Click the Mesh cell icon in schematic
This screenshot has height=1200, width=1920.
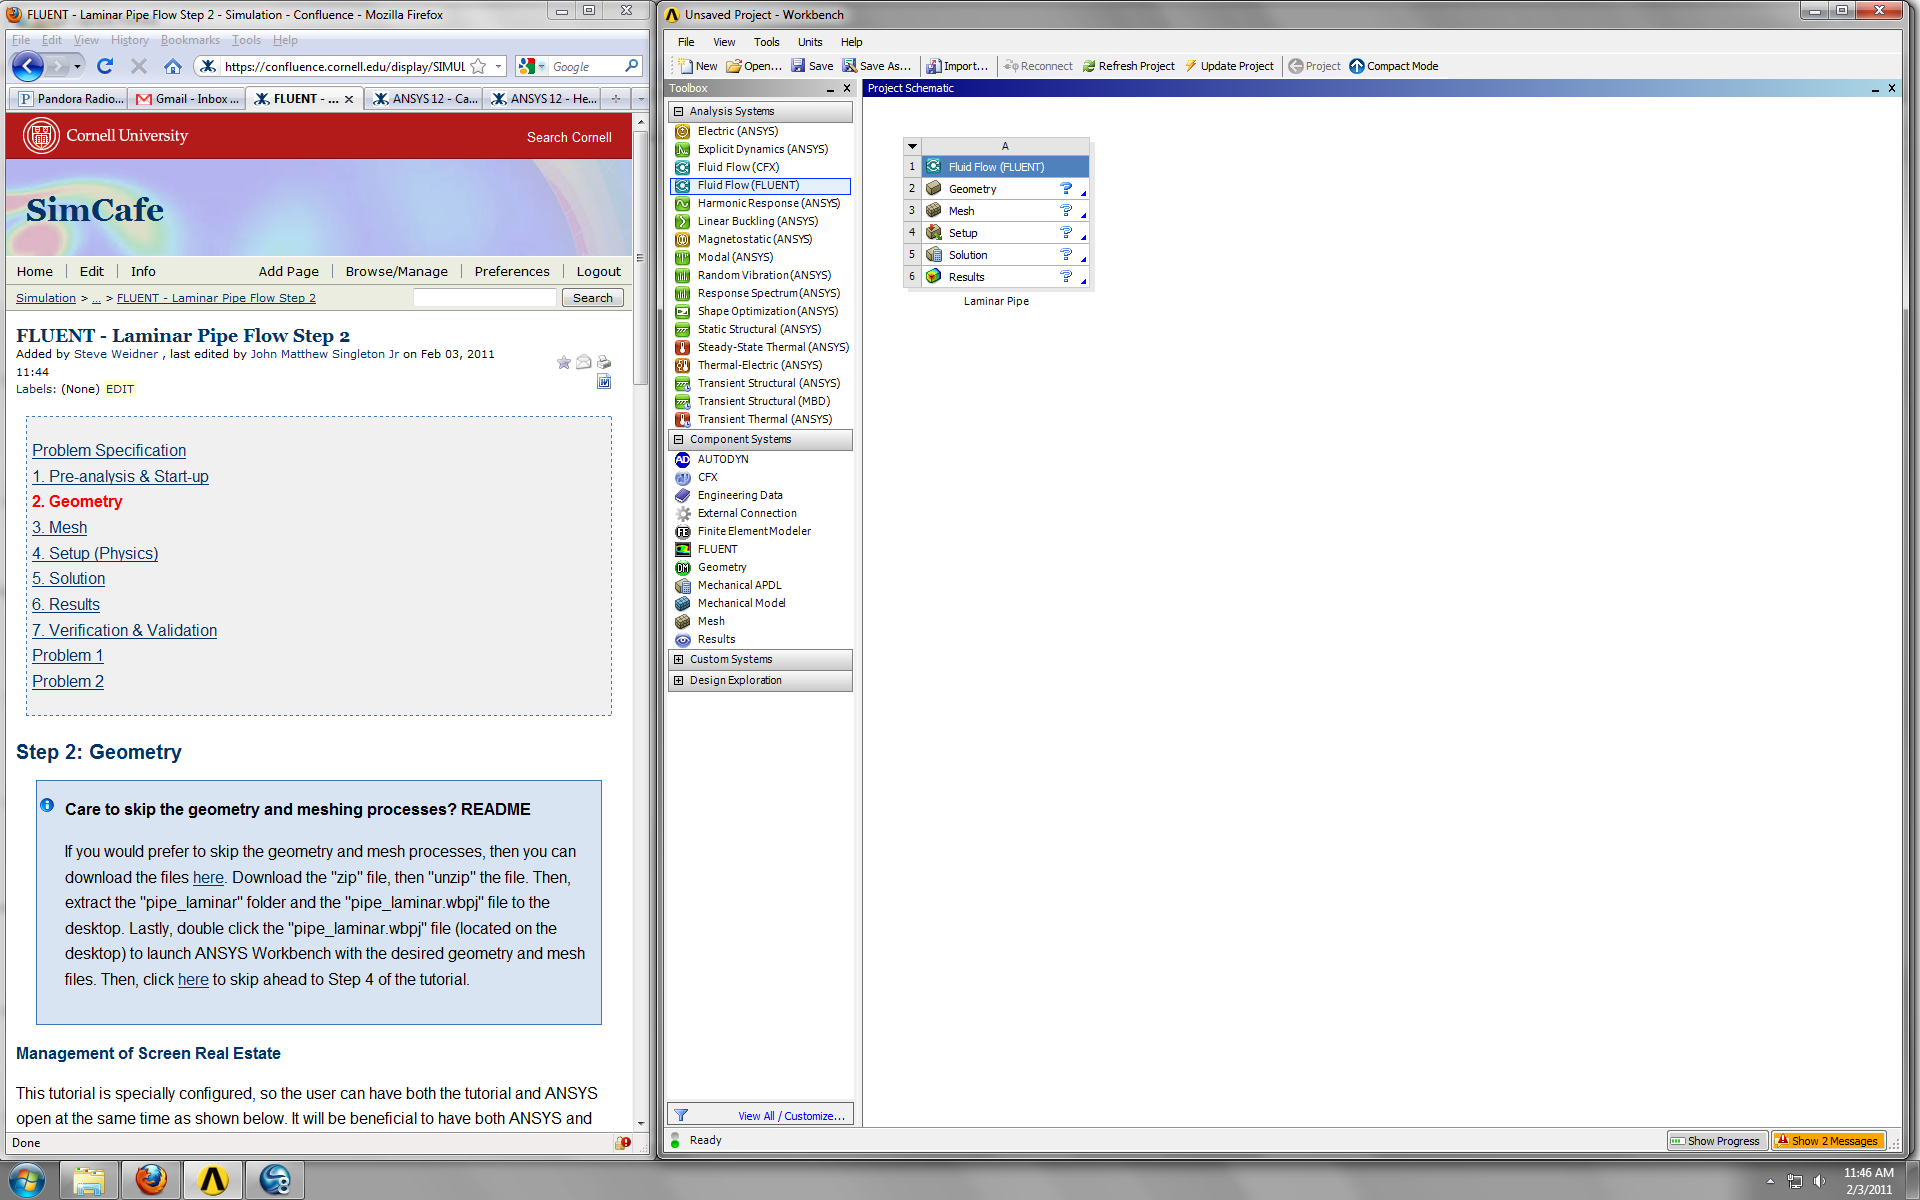click(x=934, y=210)
